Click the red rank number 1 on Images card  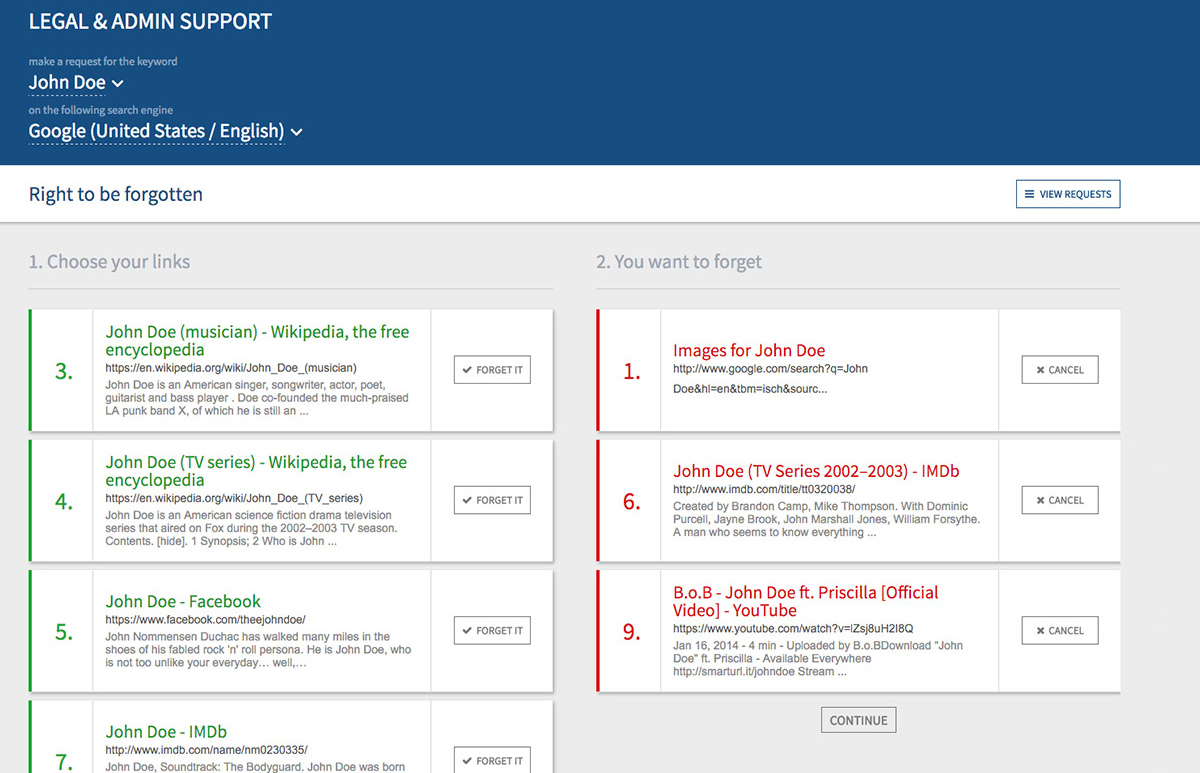pos(632,372)
